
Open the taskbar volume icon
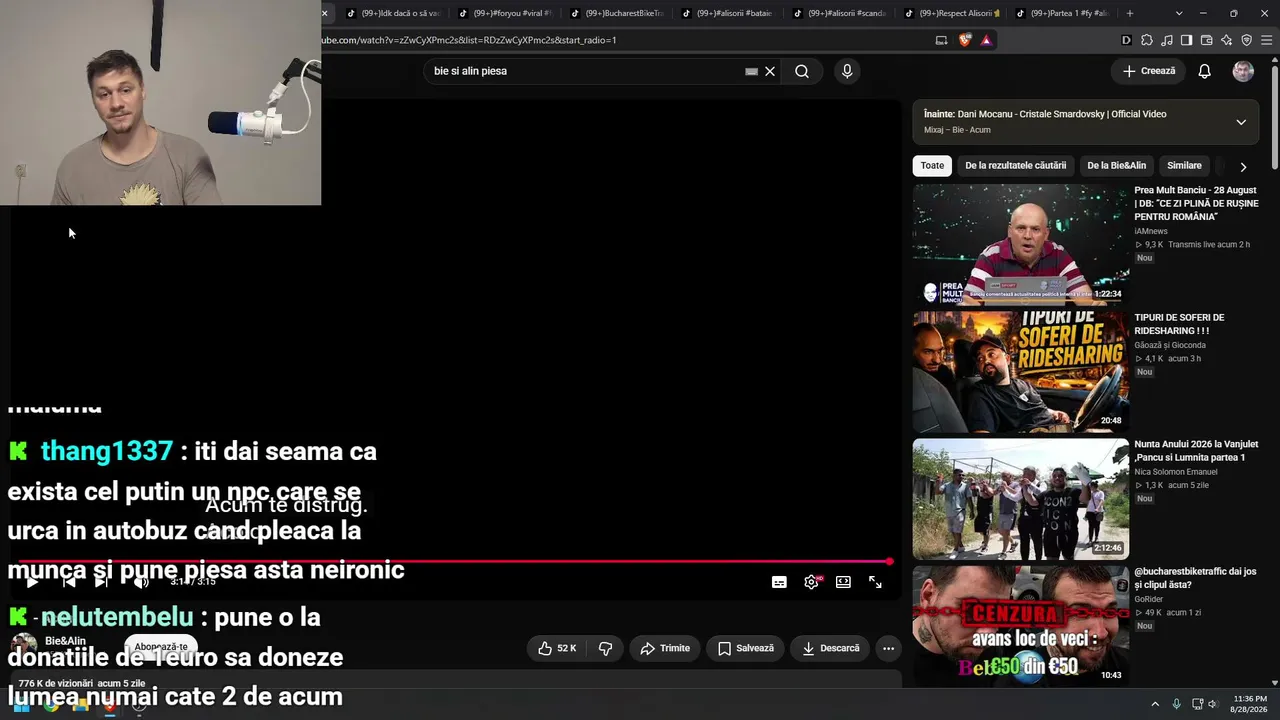pyautogui.click(x=1212, y=704)
